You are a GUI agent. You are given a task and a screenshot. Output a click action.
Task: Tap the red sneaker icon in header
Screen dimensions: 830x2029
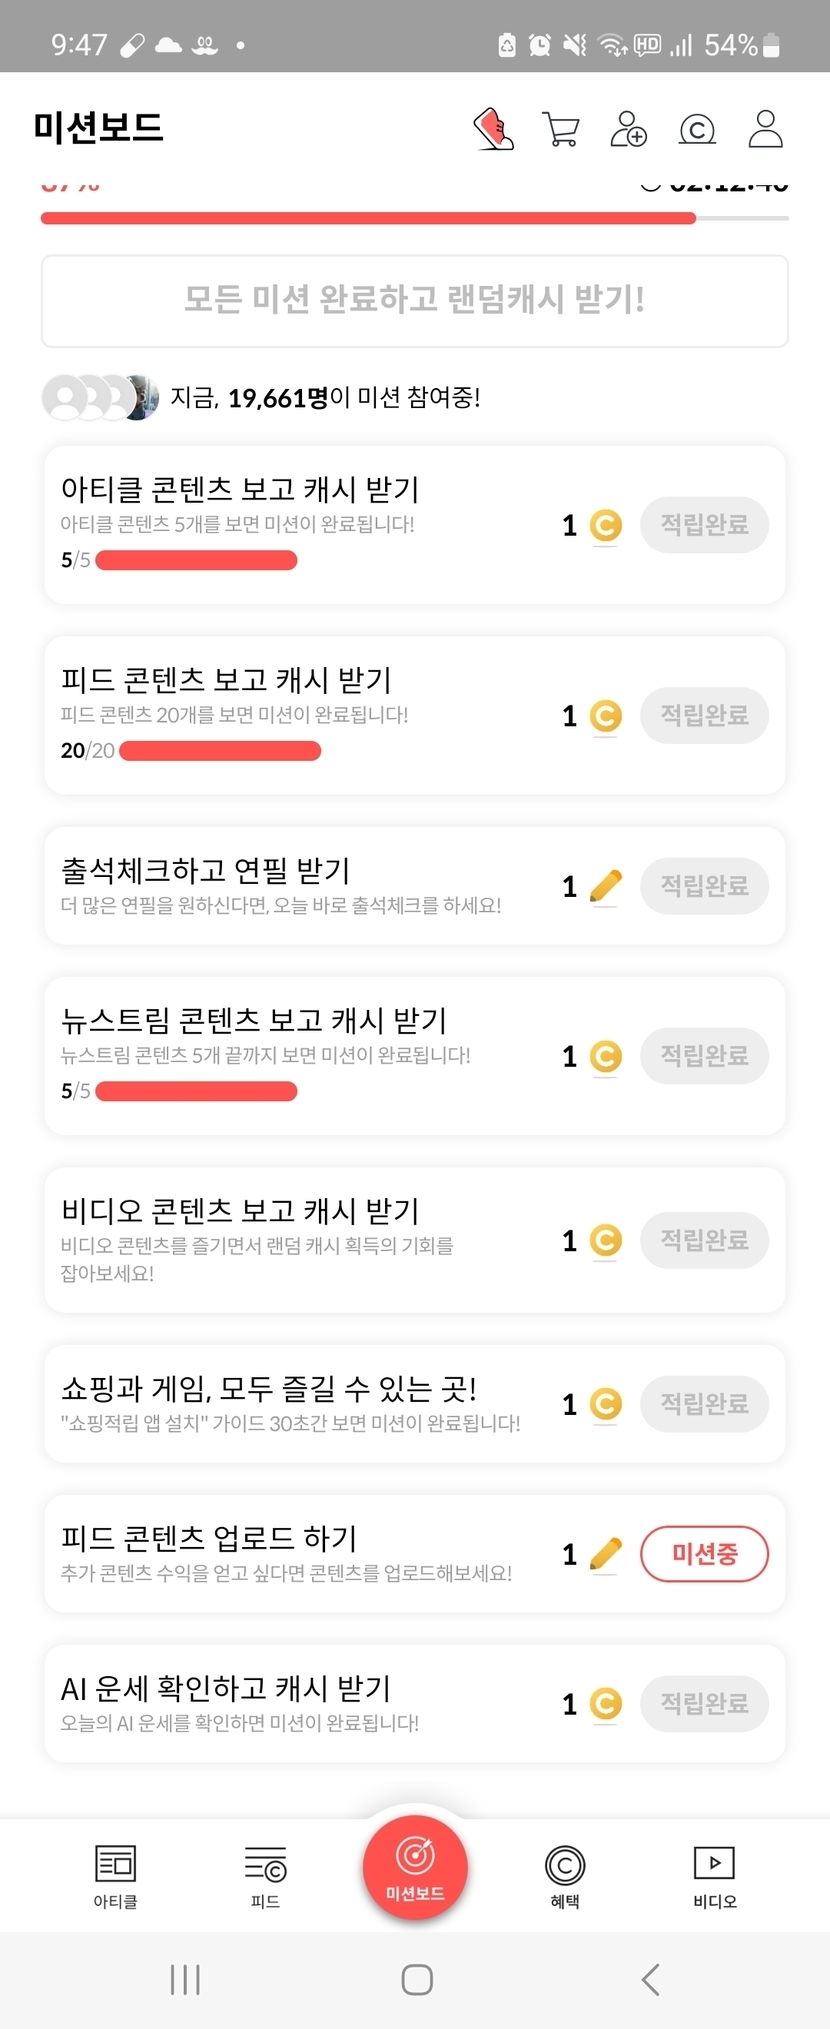click(x=493, y=129)
